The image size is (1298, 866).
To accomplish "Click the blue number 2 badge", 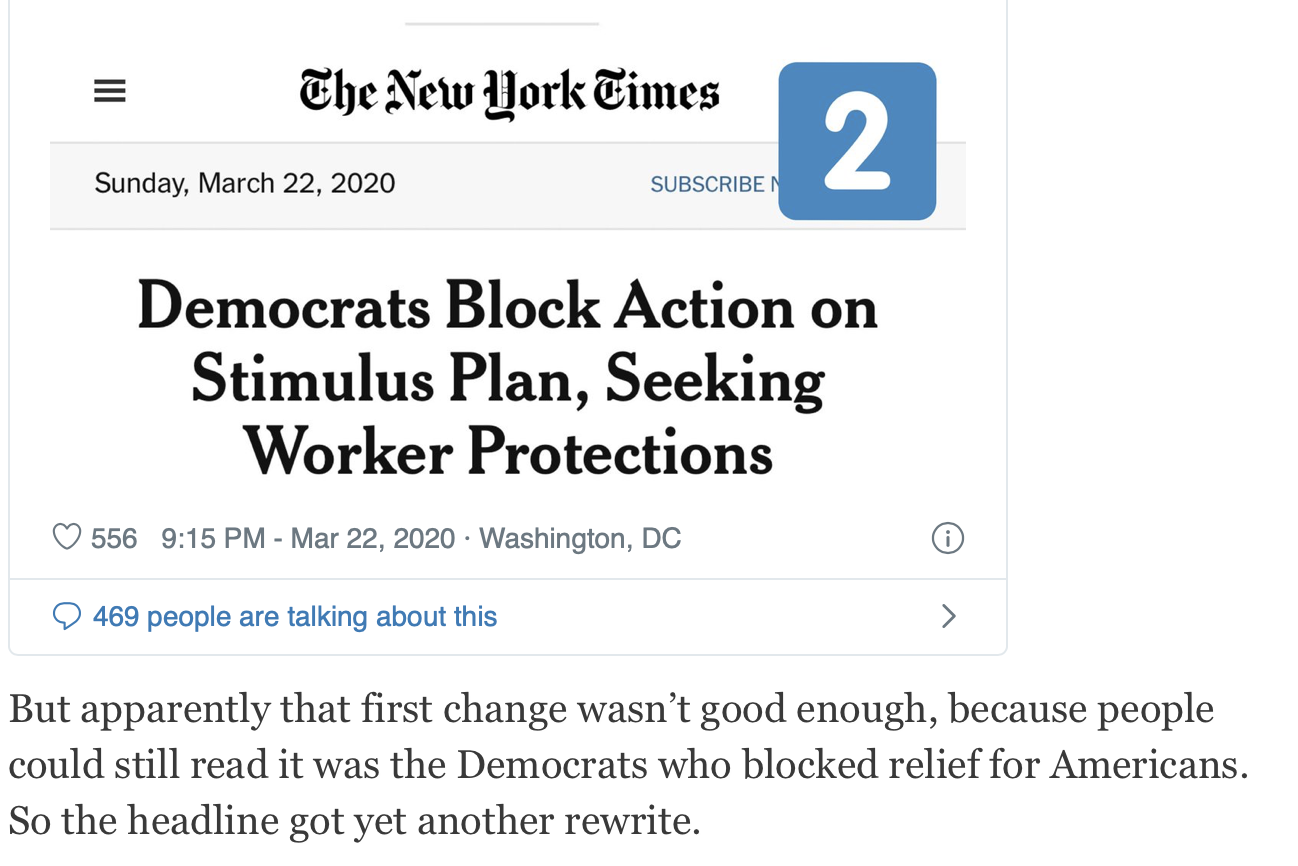I will 857,141.
